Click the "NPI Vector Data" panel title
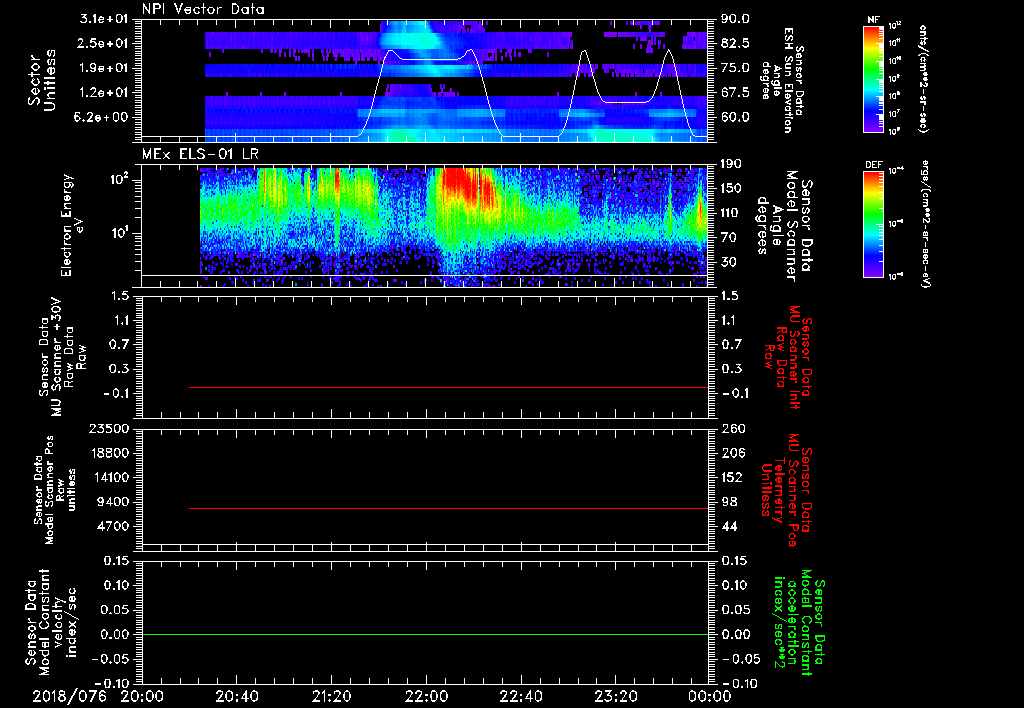Screen dimensions: 1024x708 pyautogui.click(x=203, y=9)
